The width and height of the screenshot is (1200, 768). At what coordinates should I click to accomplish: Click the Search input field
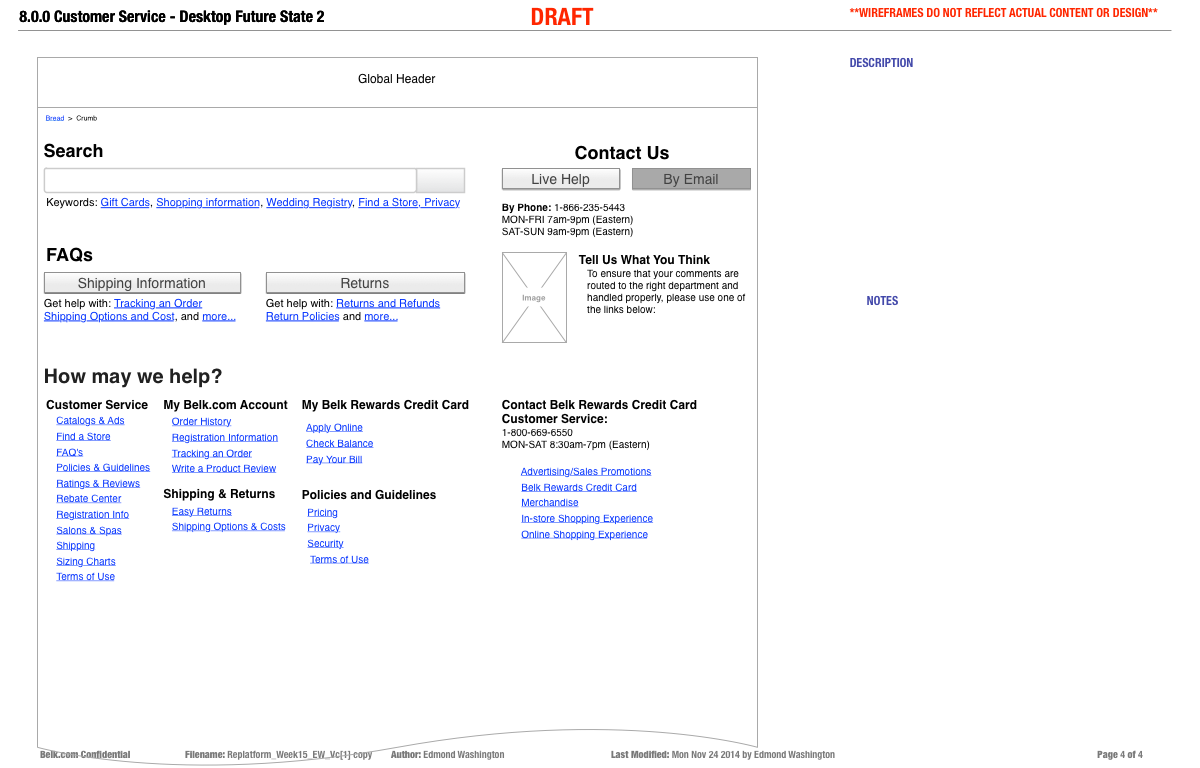(x=230, y=181)
